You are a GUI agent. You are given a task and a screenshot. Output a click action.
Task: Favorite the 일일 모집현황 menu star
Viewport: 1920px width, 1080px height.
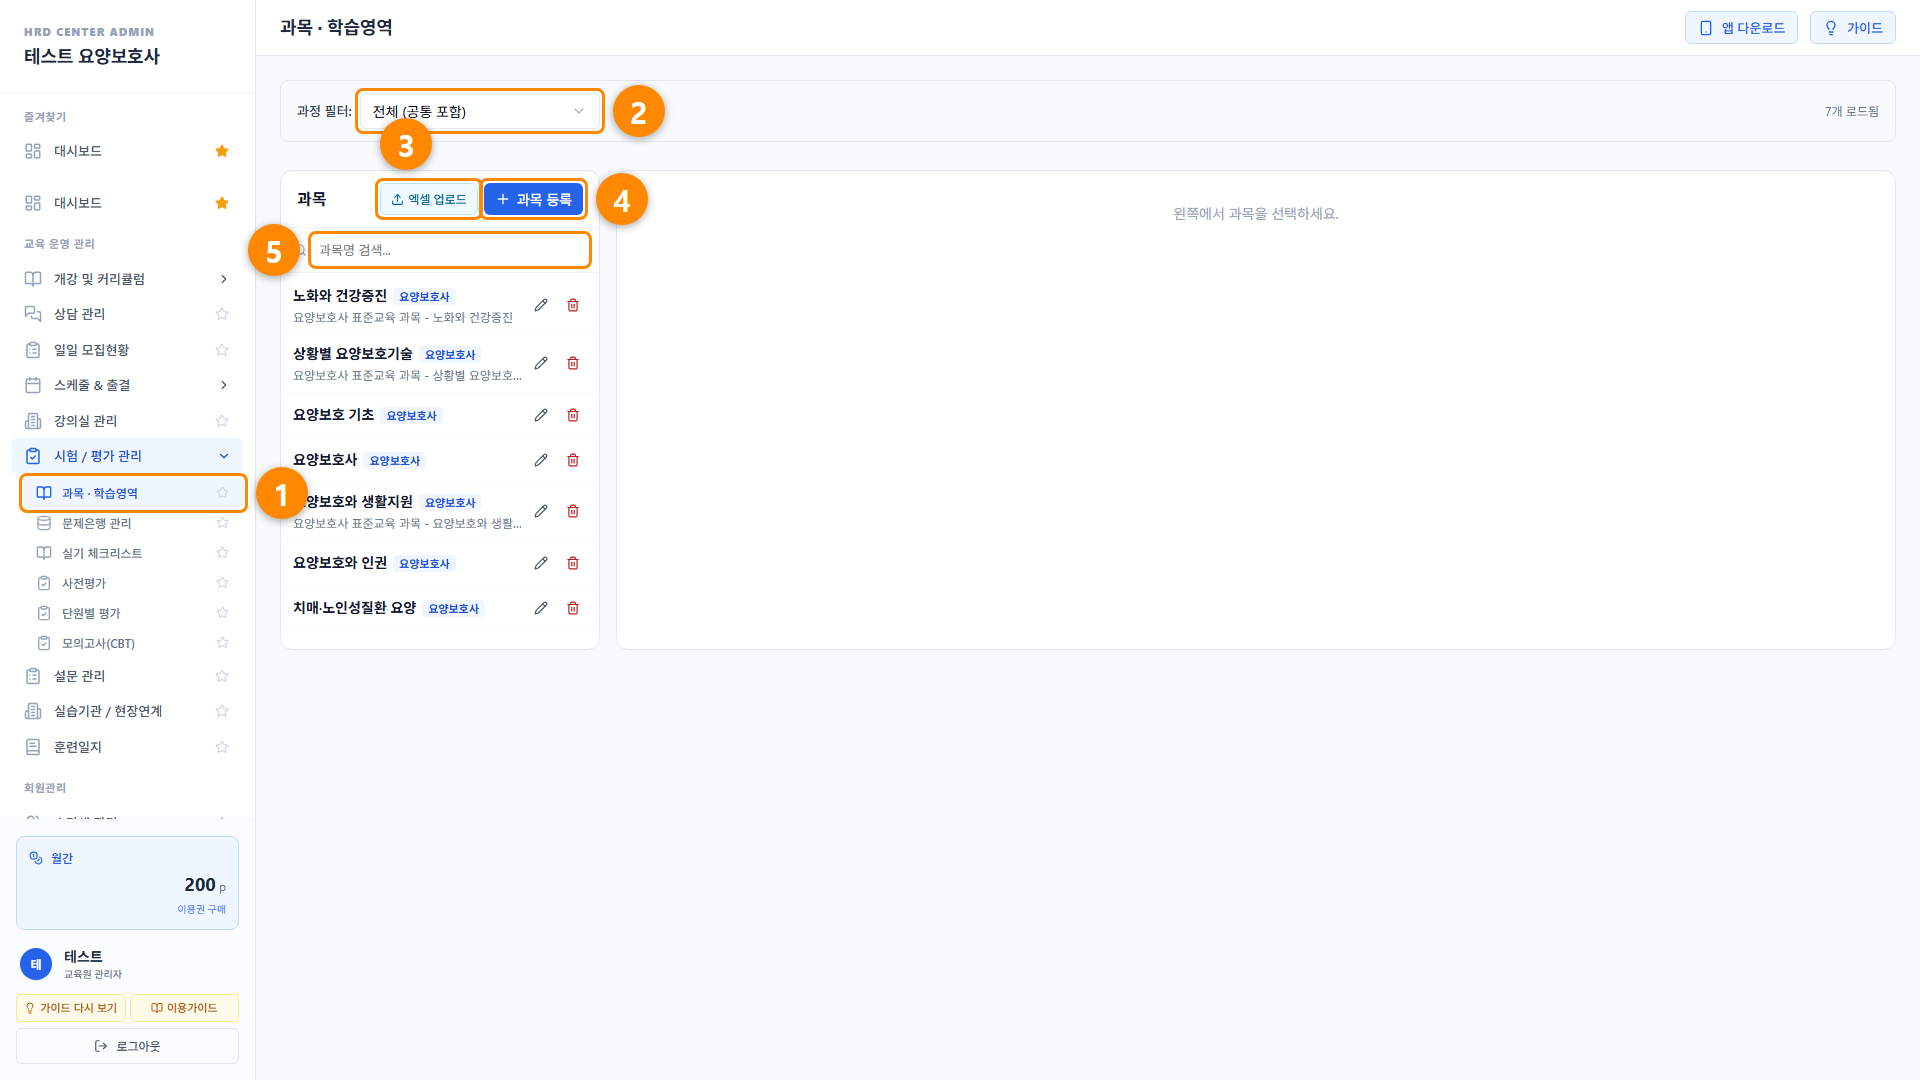[x=222, y=350]
